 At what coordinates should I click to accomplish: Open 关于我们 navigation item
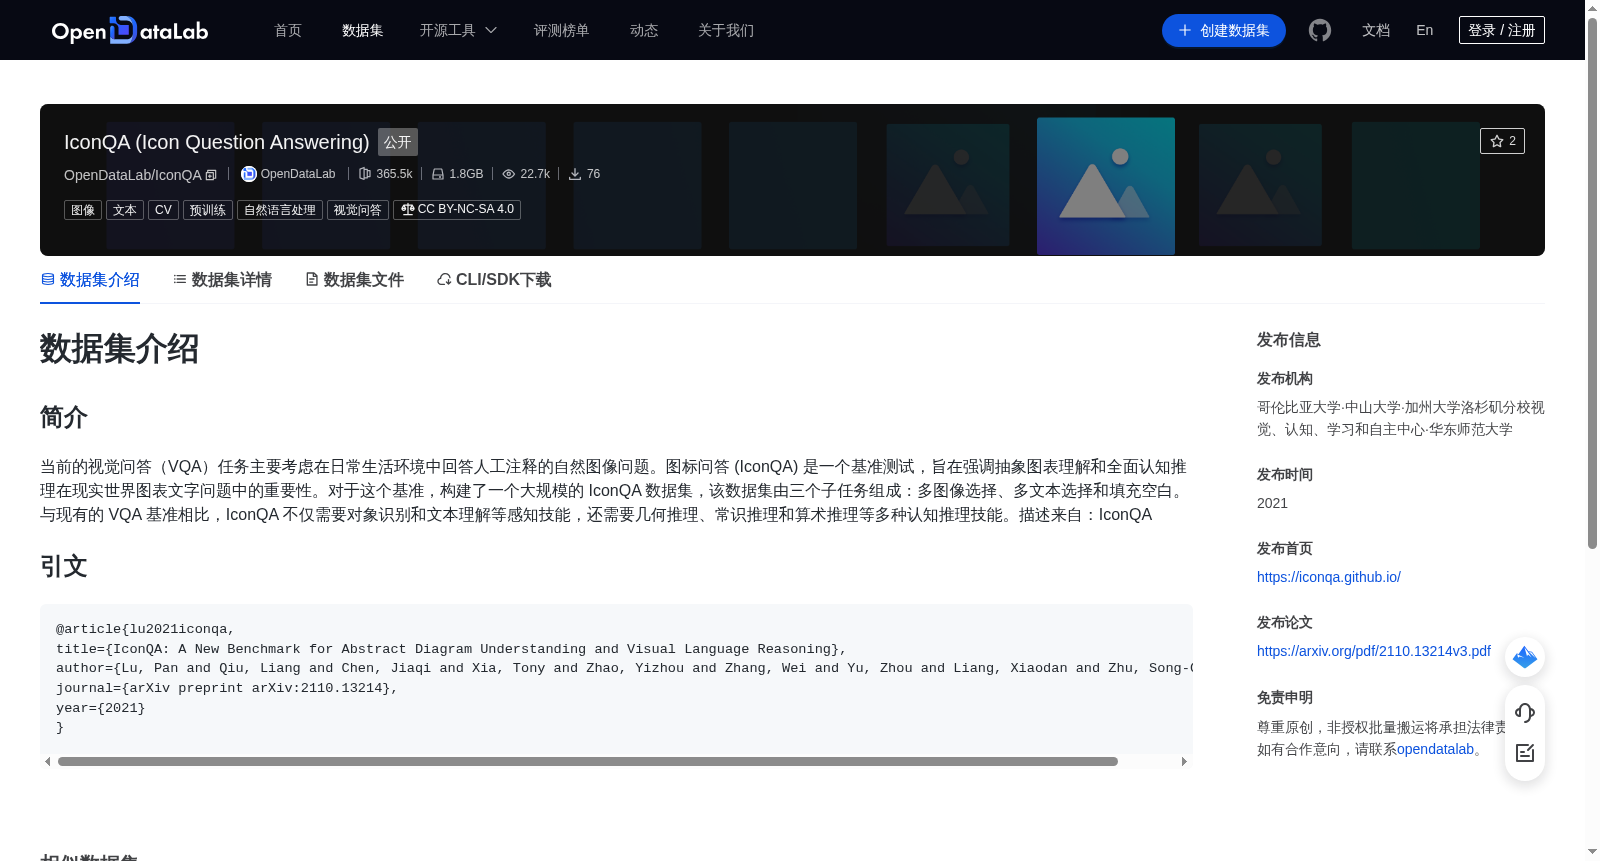(x=726, y=30)
